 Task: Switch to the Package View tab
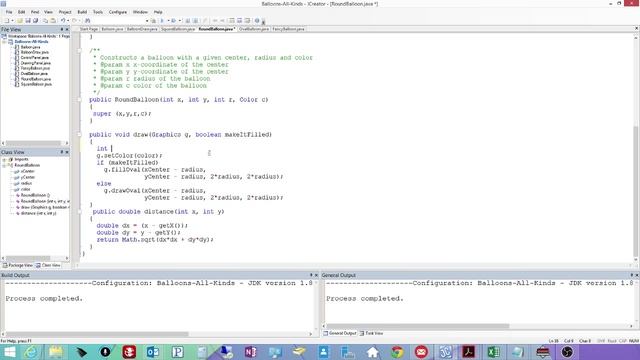(x=18, y=265)
